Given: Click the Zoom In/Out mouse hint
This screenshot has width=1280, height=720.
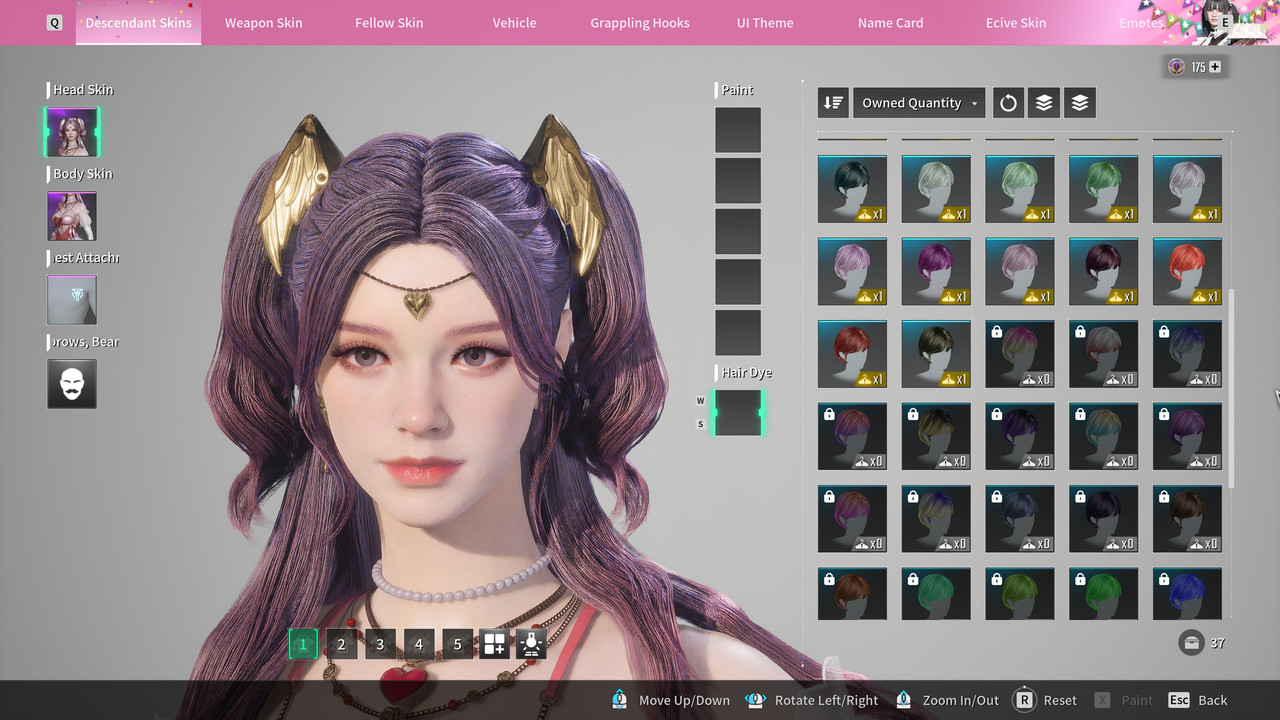Looking at the screenshot, I should tap(946, 700).
